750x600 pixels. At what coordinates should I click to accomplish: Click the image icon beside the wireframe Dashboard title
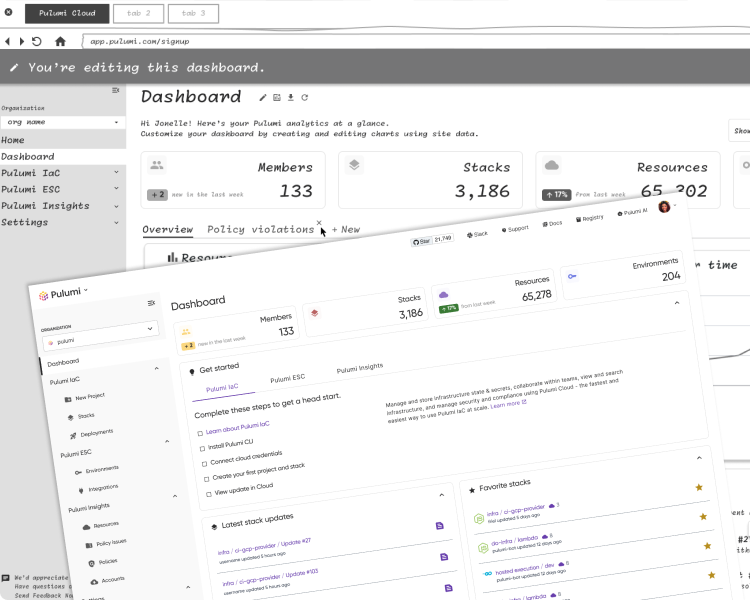(x=276, y=98)
